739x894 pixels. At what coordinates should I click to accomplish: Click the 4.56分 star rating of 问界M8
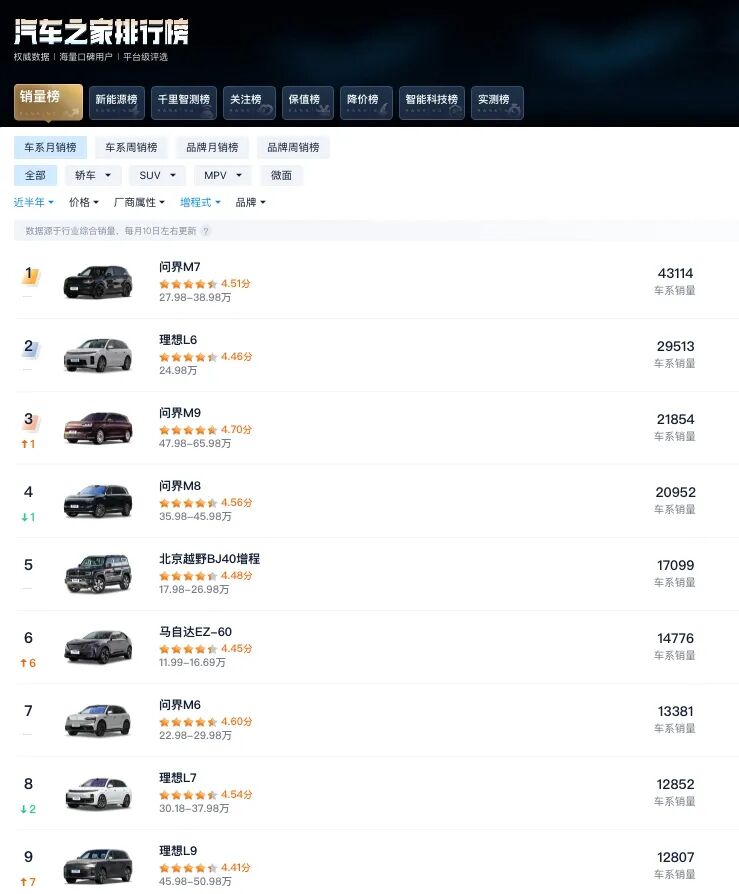click(205, 502)
